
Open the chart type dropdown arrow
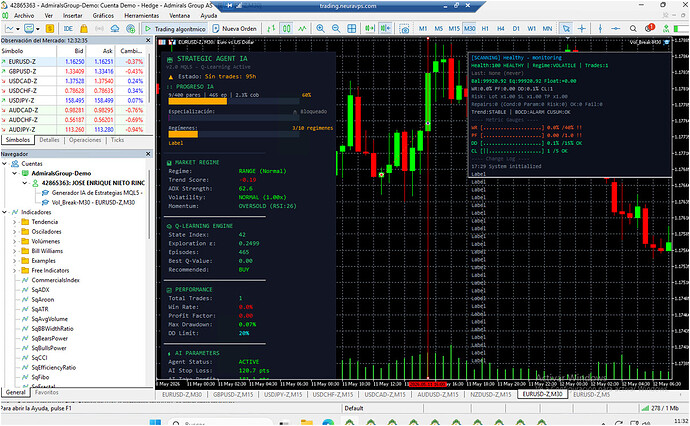click(18, 29)
